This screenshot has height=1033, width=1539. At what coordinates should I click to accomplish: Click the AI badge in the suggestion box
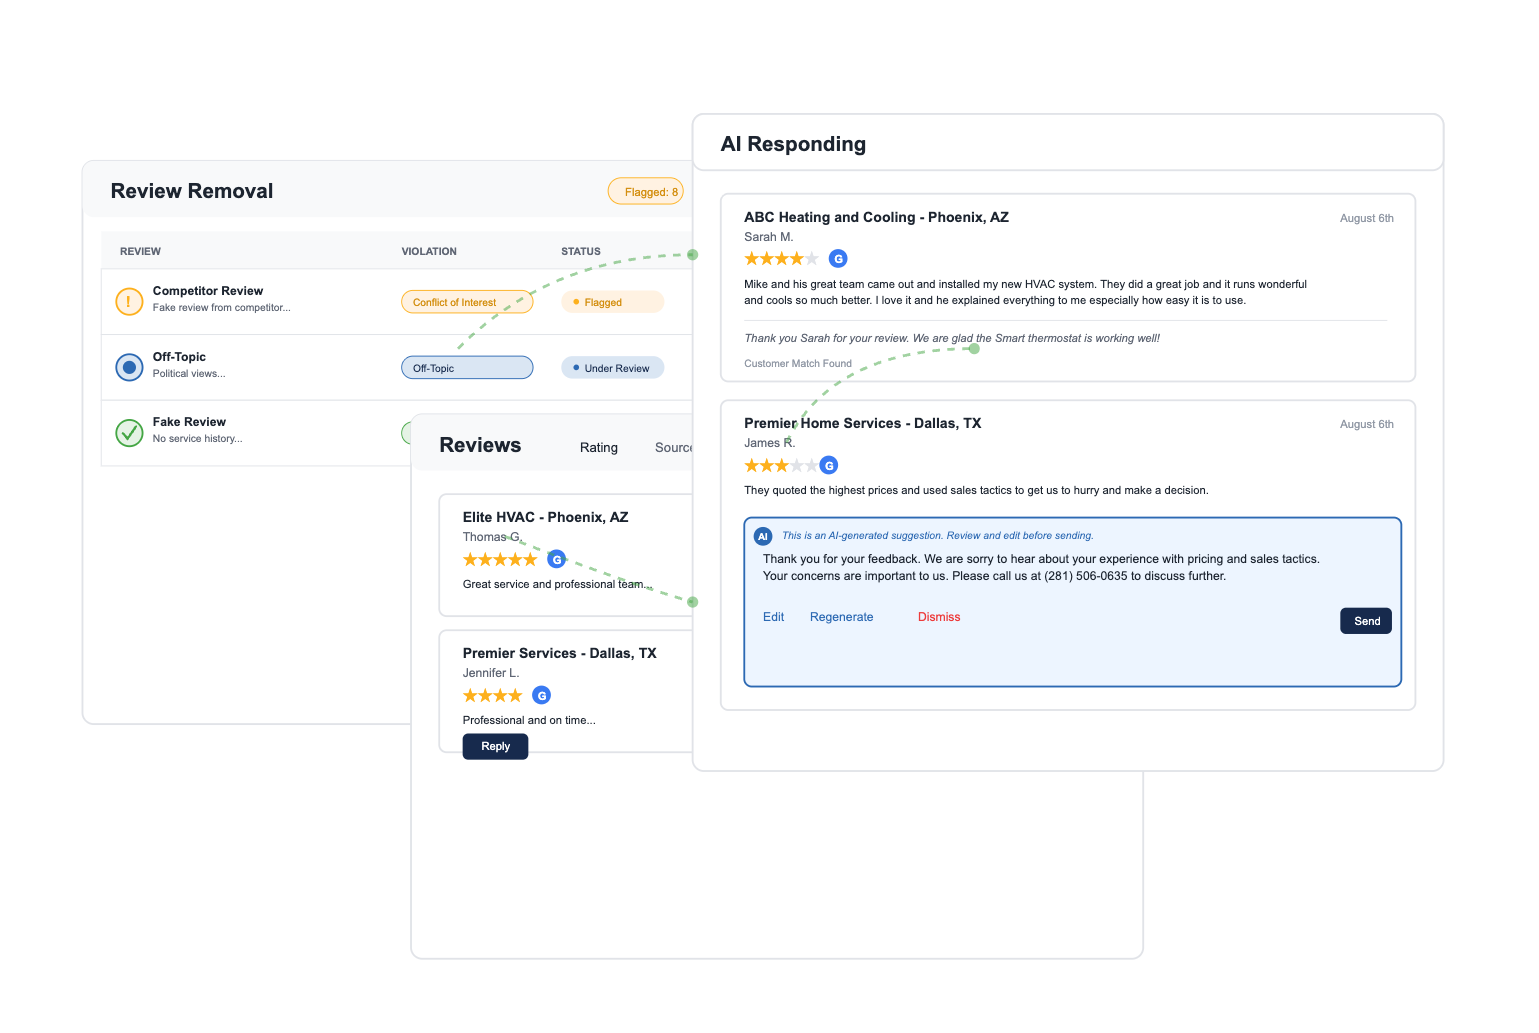(x=763, y=536)
